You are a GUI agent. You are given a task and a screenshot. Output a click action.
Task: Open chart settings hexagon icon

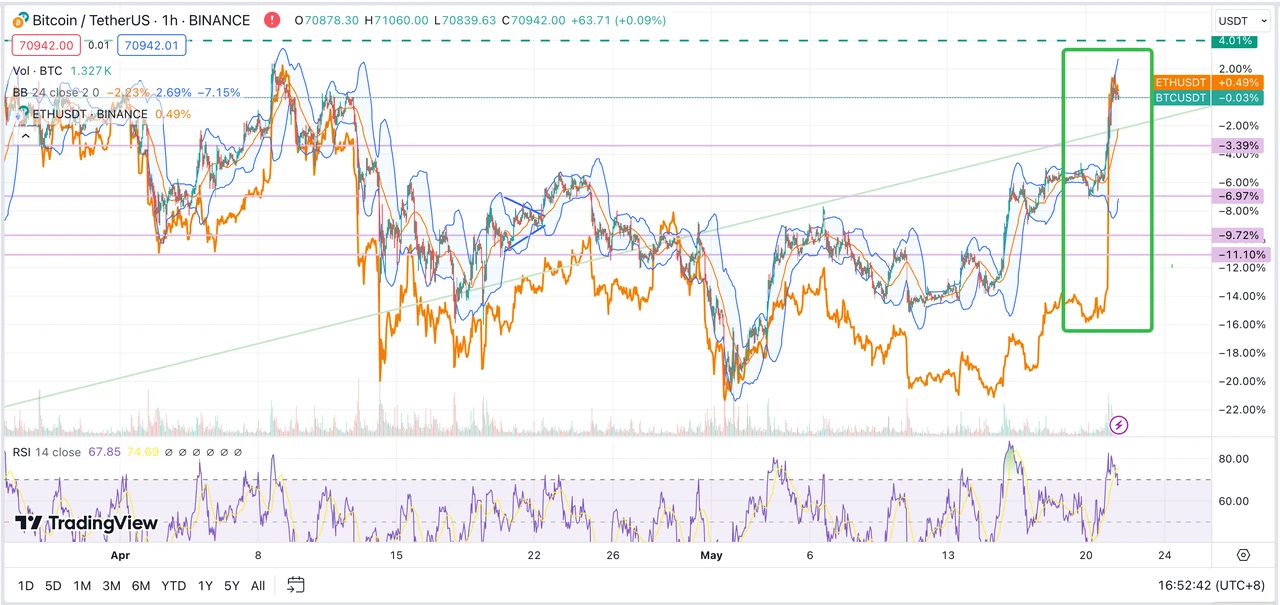tap(1243, 555)
